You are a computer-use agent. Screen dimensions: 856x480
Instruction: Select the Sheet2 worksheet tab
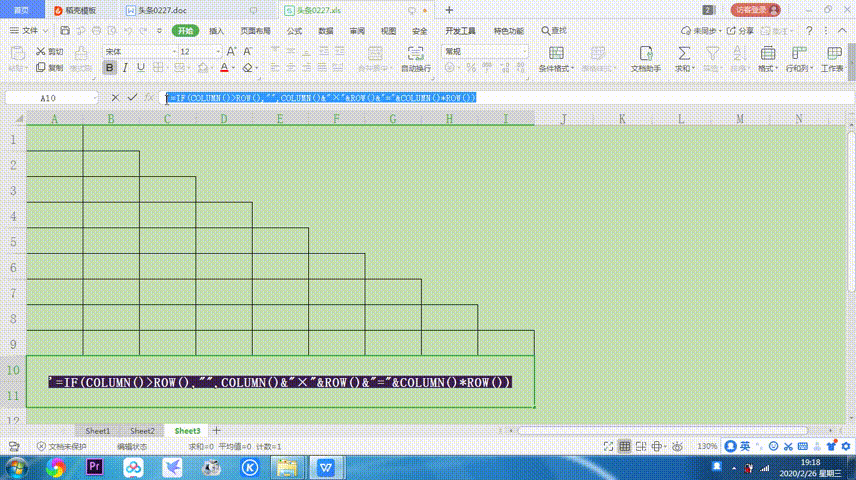[x=142, y=431]
